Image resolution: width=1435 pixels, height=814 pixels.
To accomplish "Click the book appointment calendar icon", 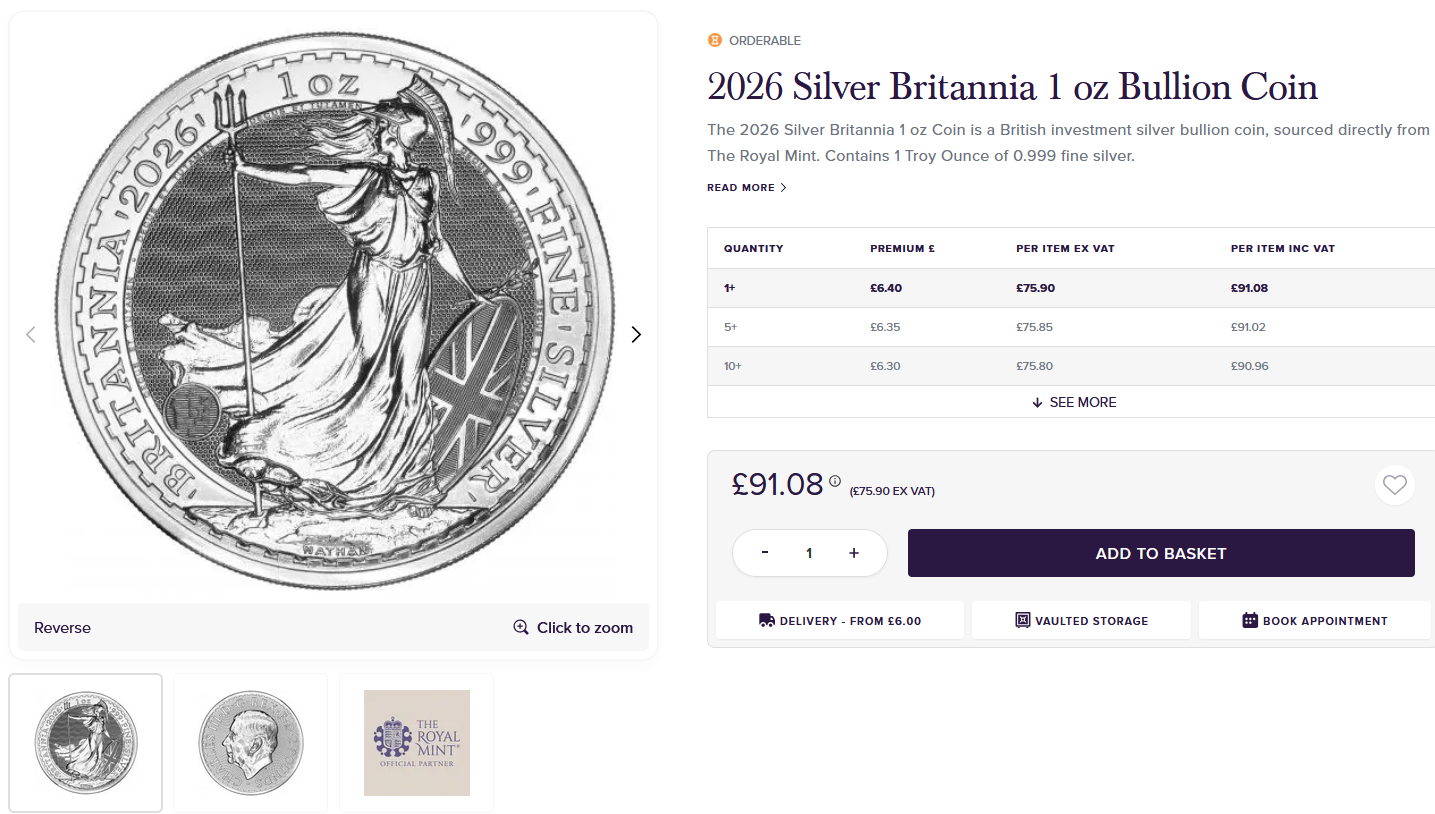I will tap(1250, 621).
